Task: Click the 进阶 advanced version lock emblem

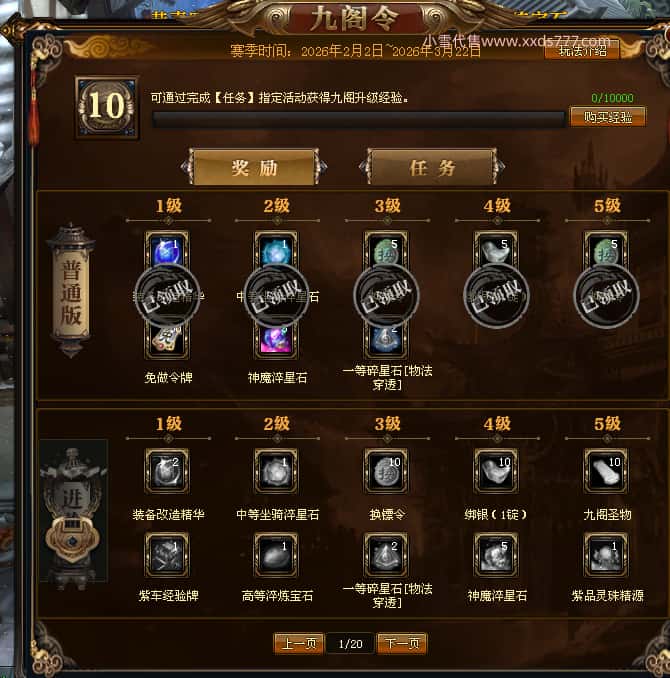Action: tap(73, 515)
